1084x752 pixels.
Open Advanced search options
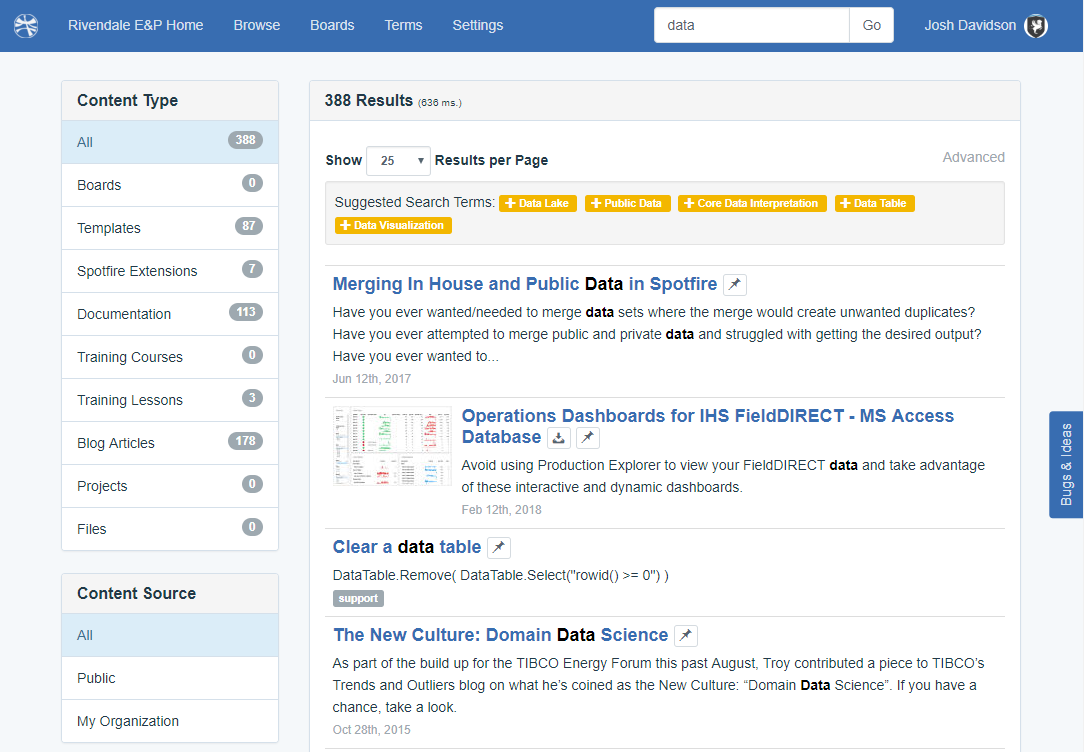point(973,158)
